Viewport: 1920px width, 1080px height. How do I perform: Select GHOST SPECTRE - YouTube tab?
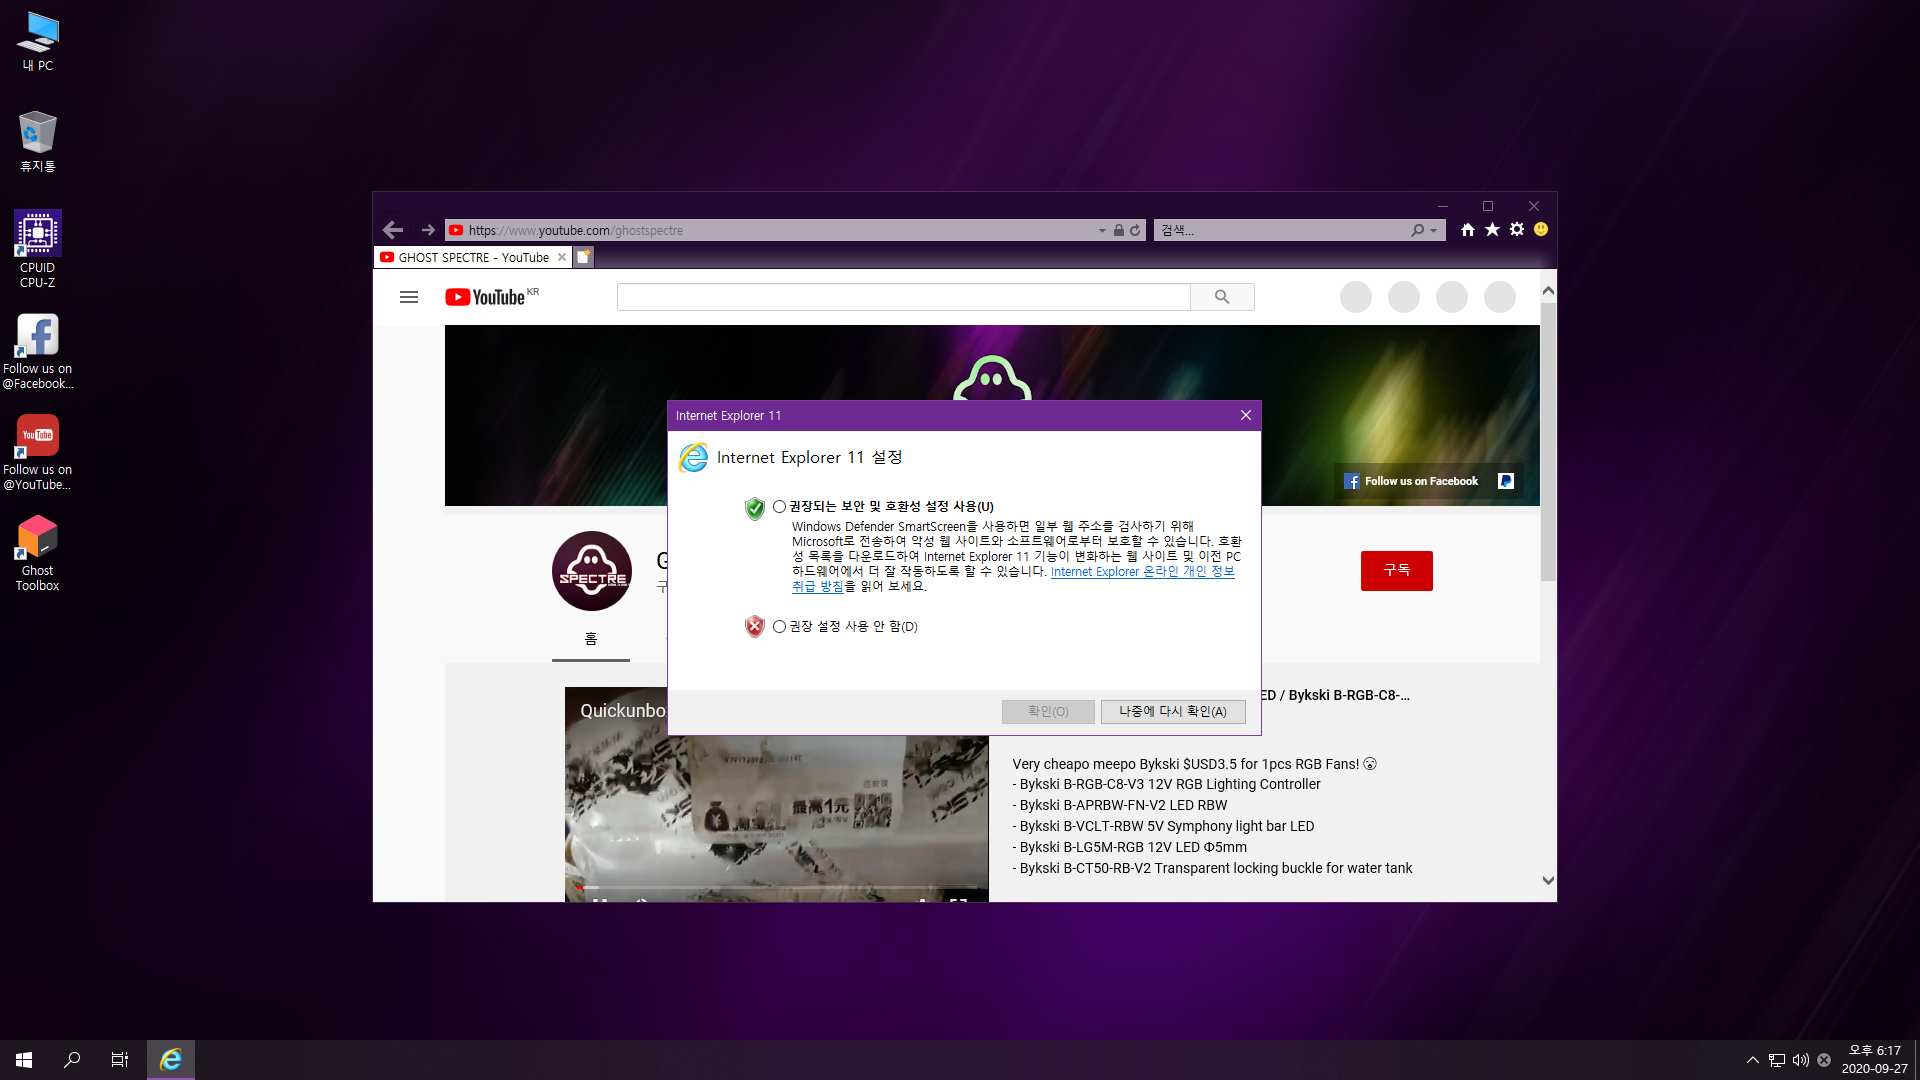pos(472,257)
